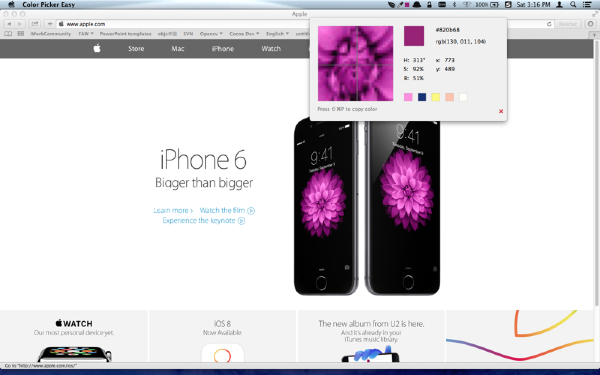Screen dimensions: 600x375
Task: Click the Watch the film link
Action: point(227,210)
